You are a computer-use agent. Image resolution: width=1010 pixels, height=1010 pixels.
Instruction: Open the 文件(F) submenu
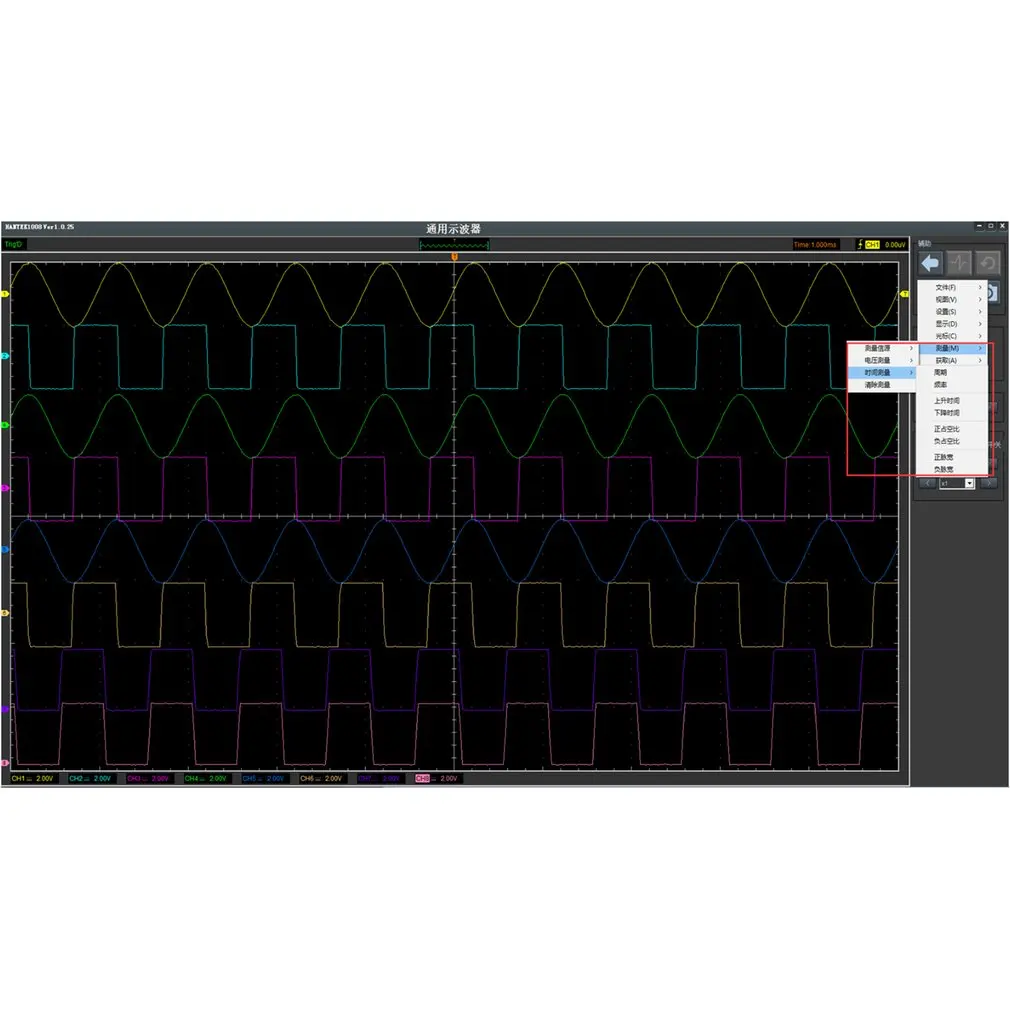[x=953, y=287]
